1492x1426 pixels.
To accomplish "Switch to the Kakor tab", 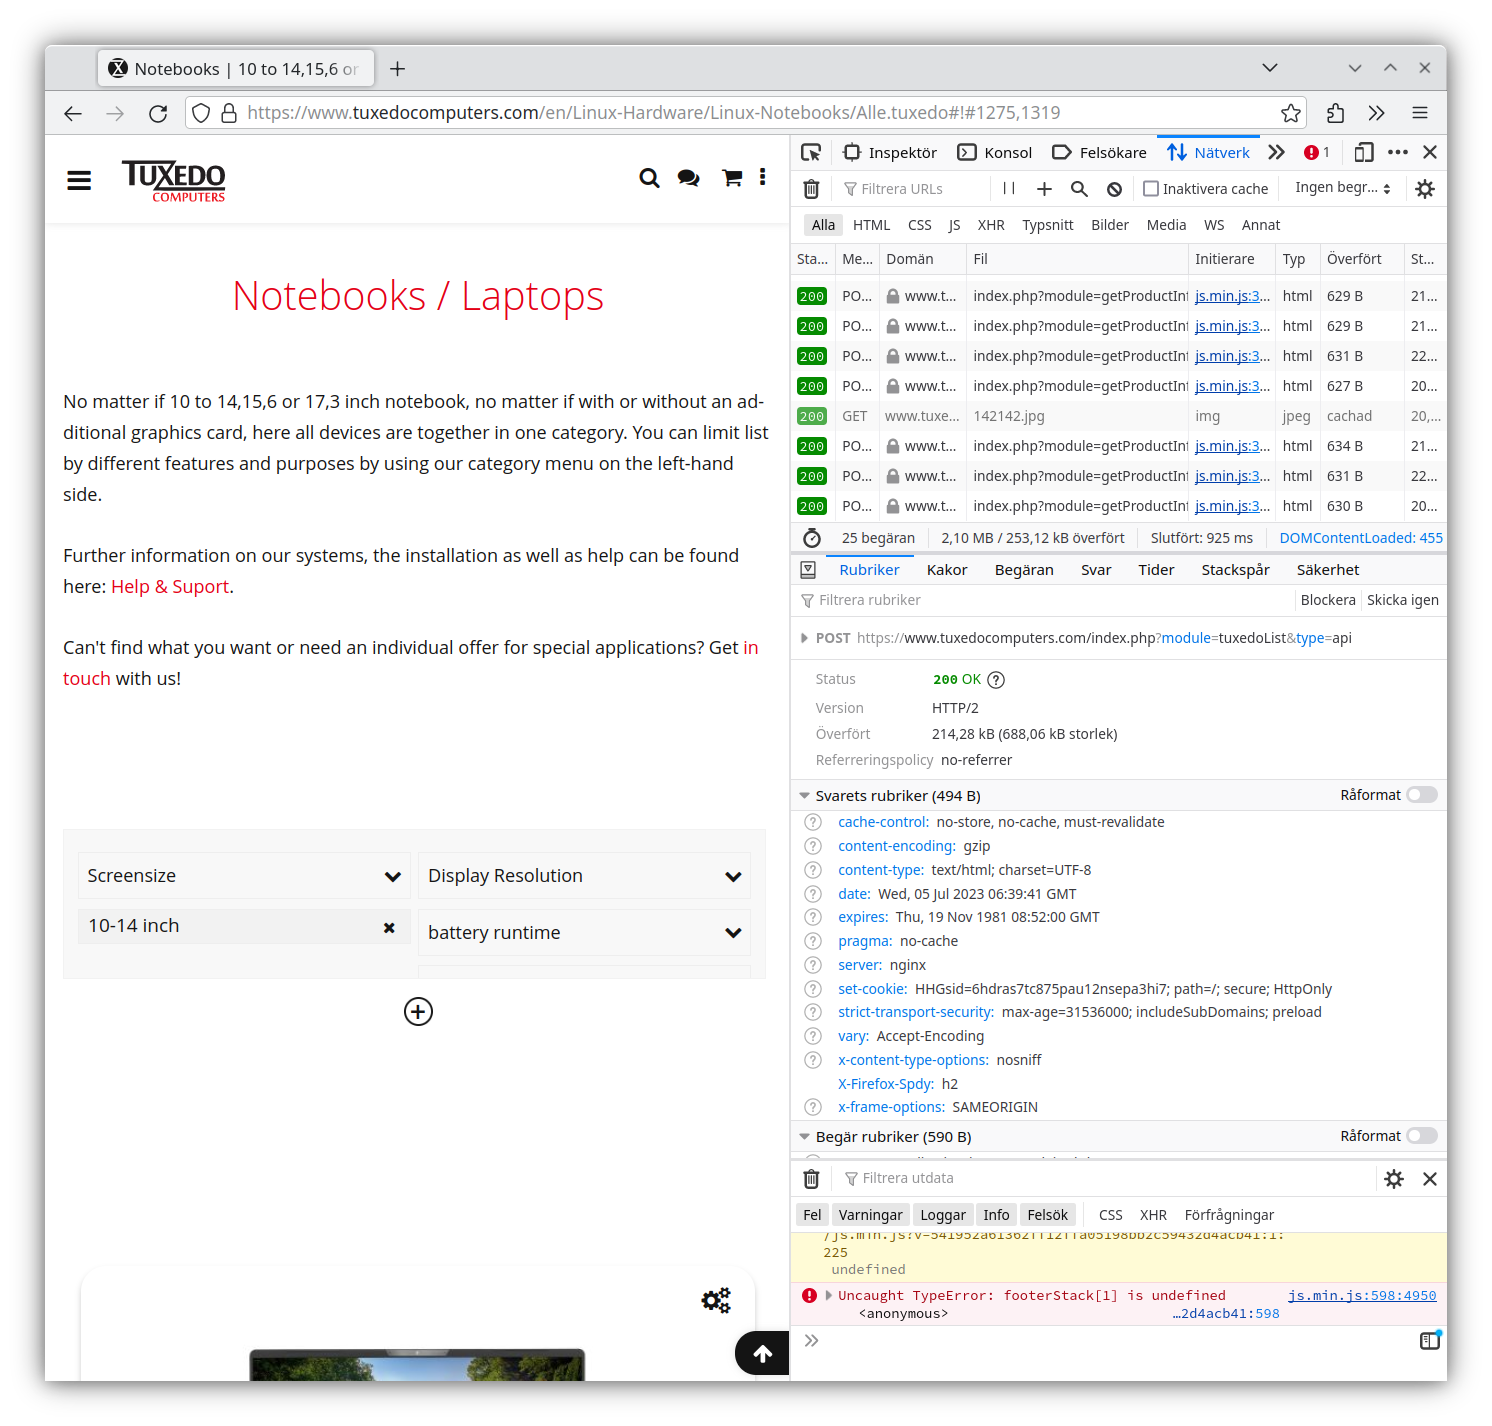I will tap(946, 569).
